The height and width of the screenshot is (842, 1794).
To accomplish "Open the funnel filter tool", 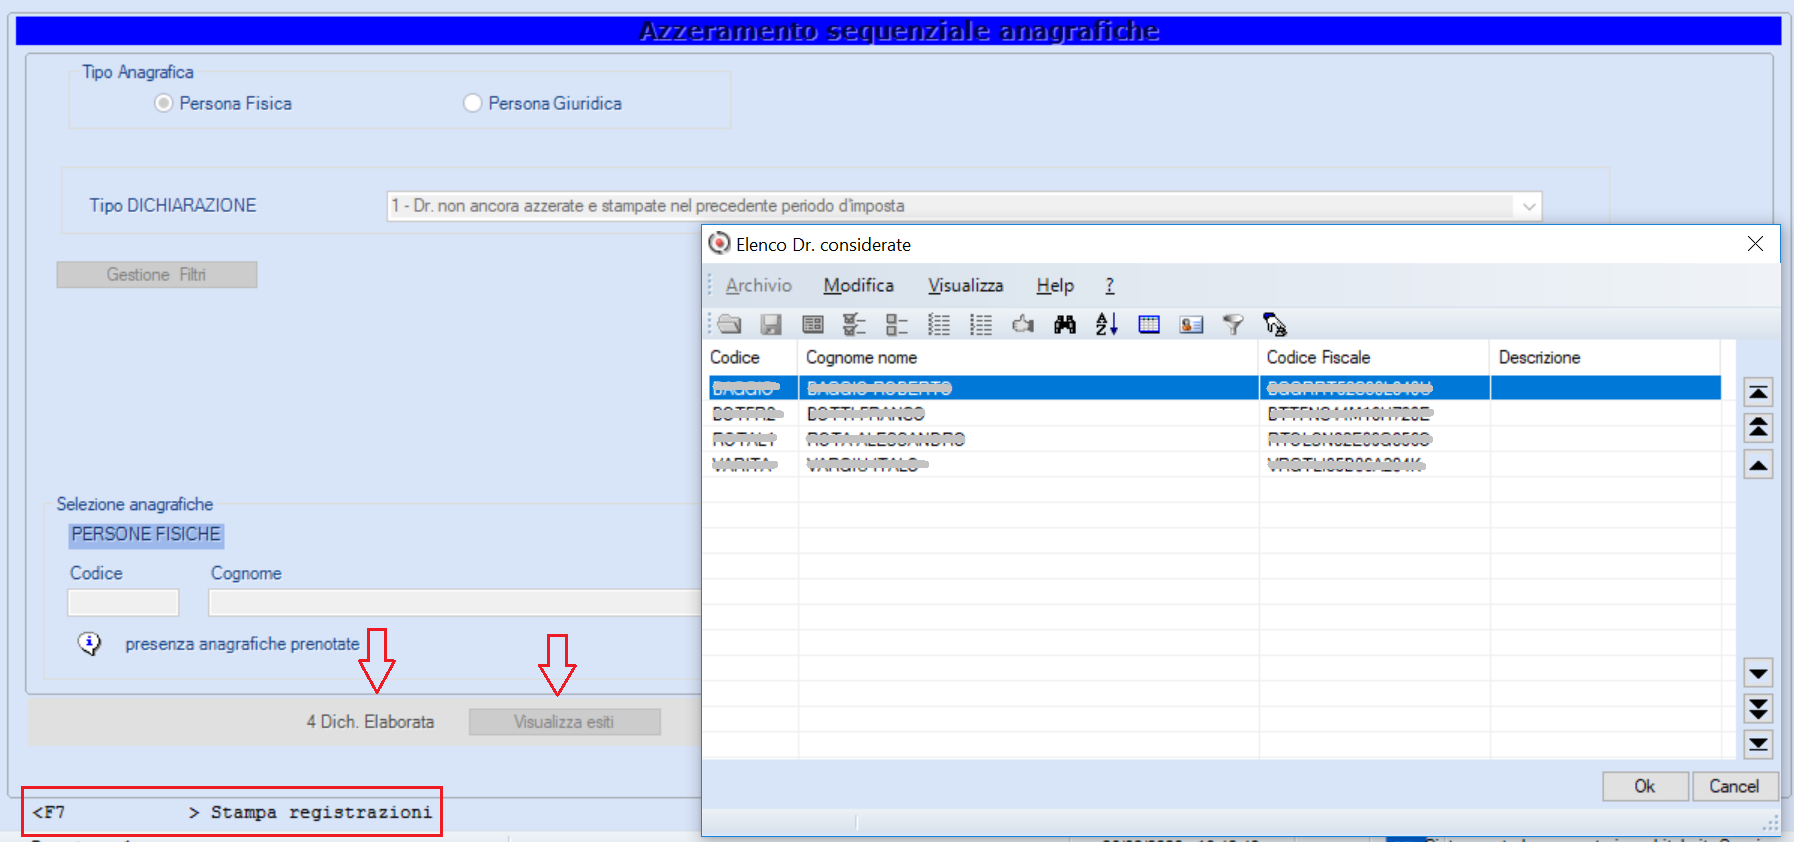I will (x=1233, y=324).
